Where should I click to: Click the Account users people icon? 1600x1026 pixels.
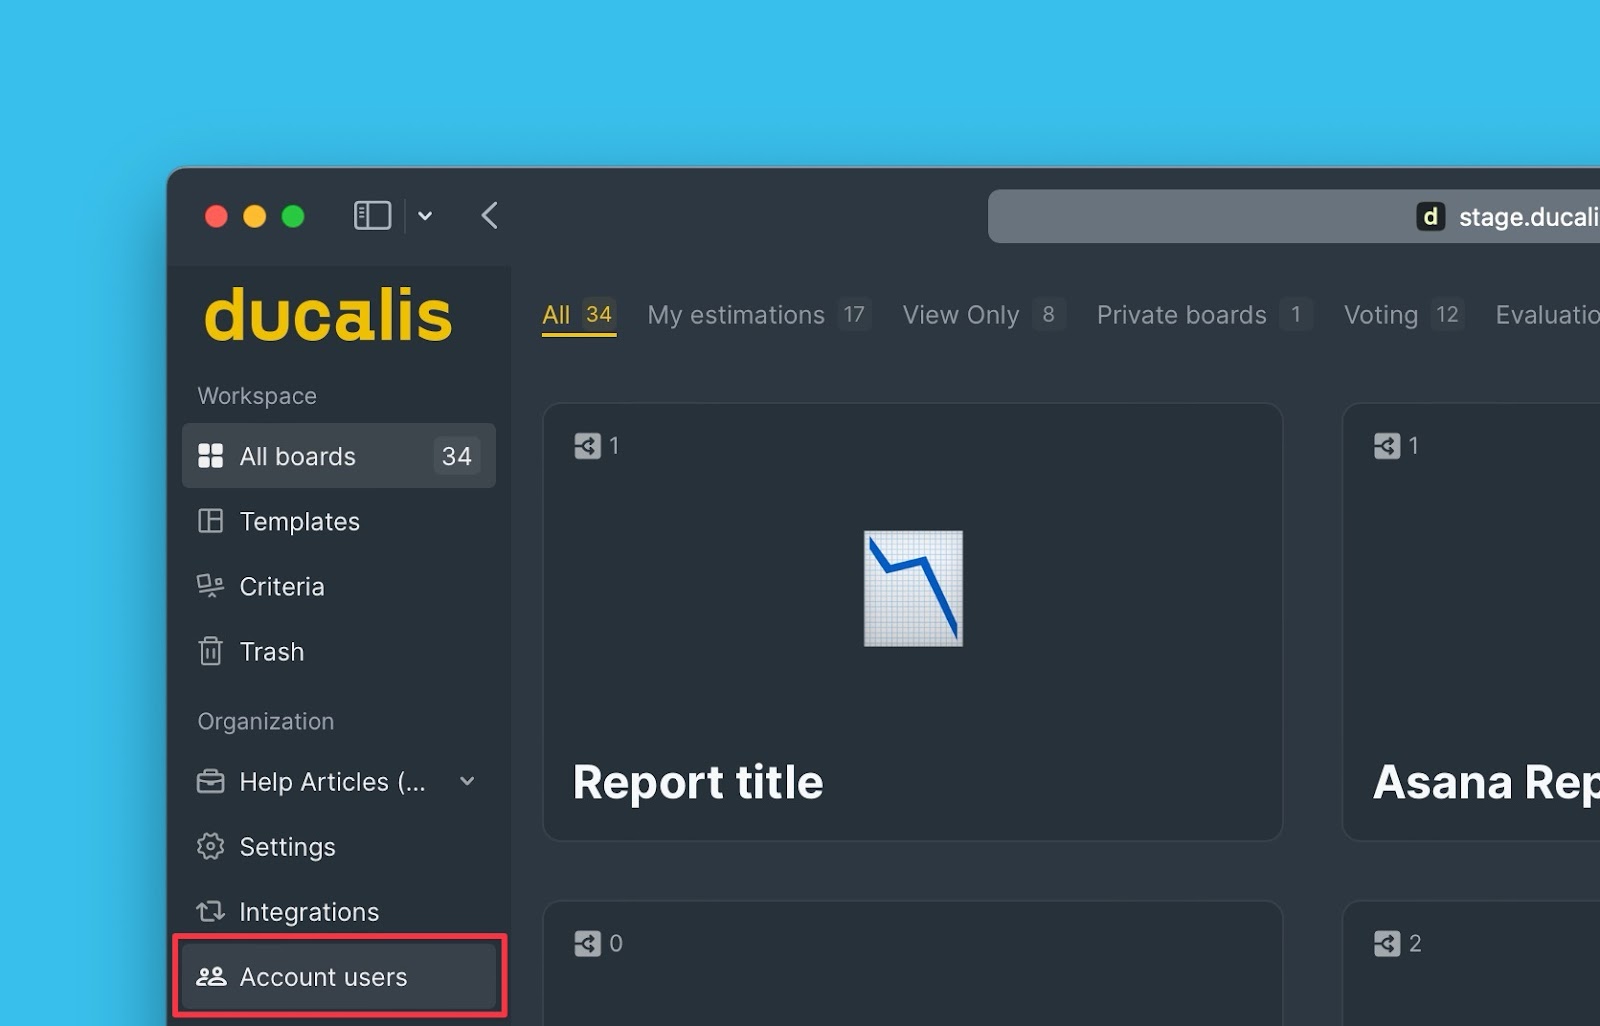210,976
